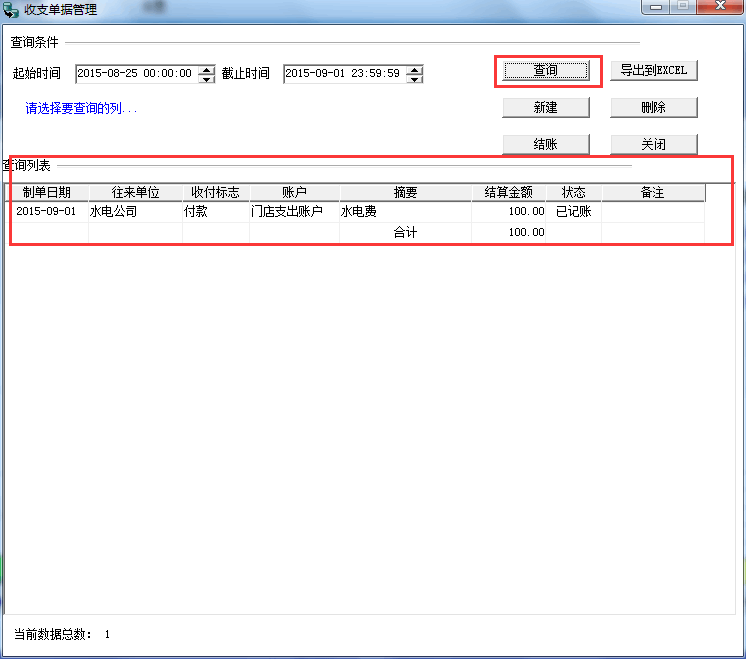Sort by 制单日期 column header
Screen dimensions: 746x659
coord(47,193)
